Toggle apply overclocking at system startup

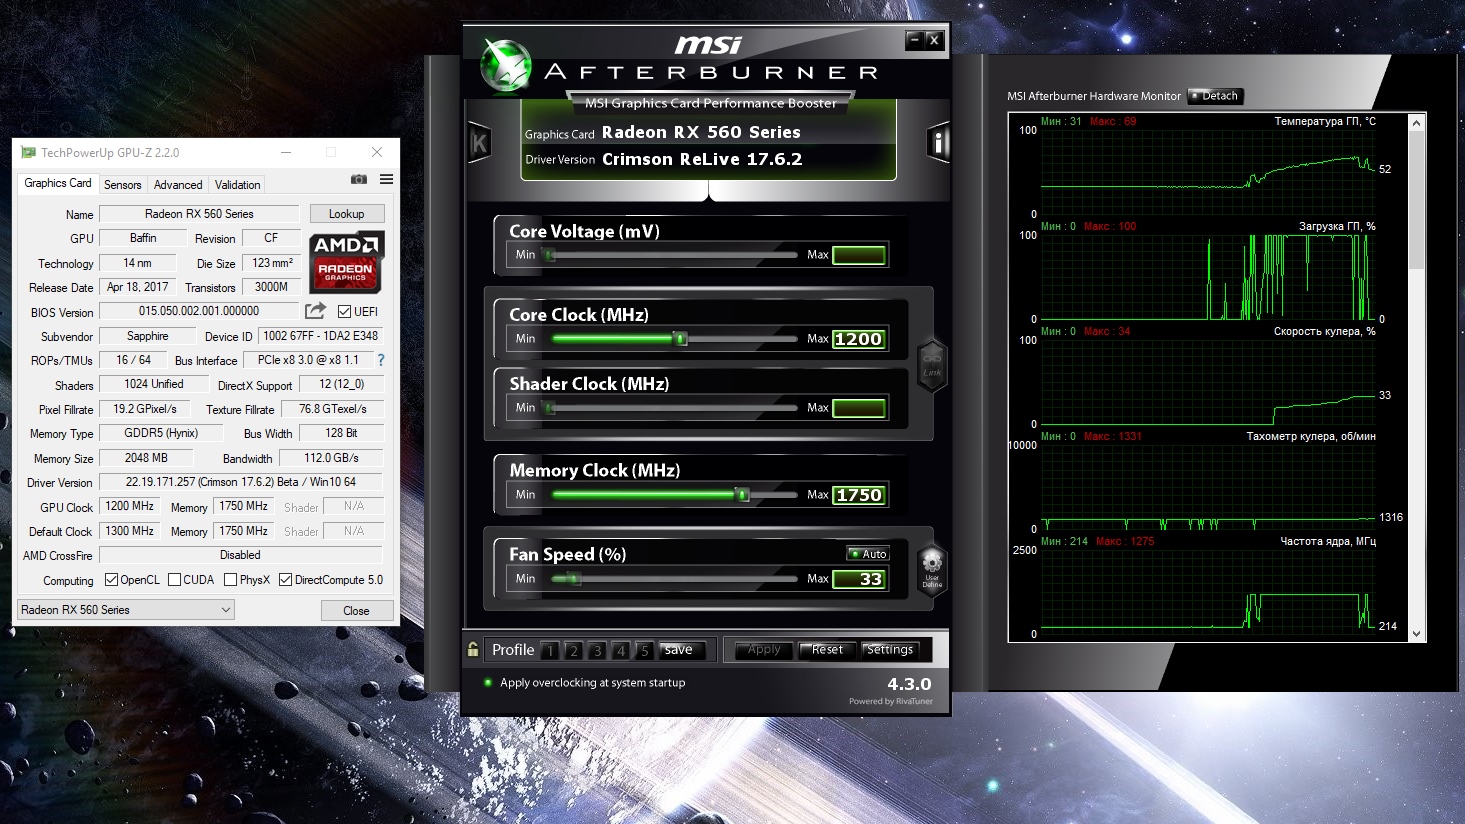click(488, 682)
